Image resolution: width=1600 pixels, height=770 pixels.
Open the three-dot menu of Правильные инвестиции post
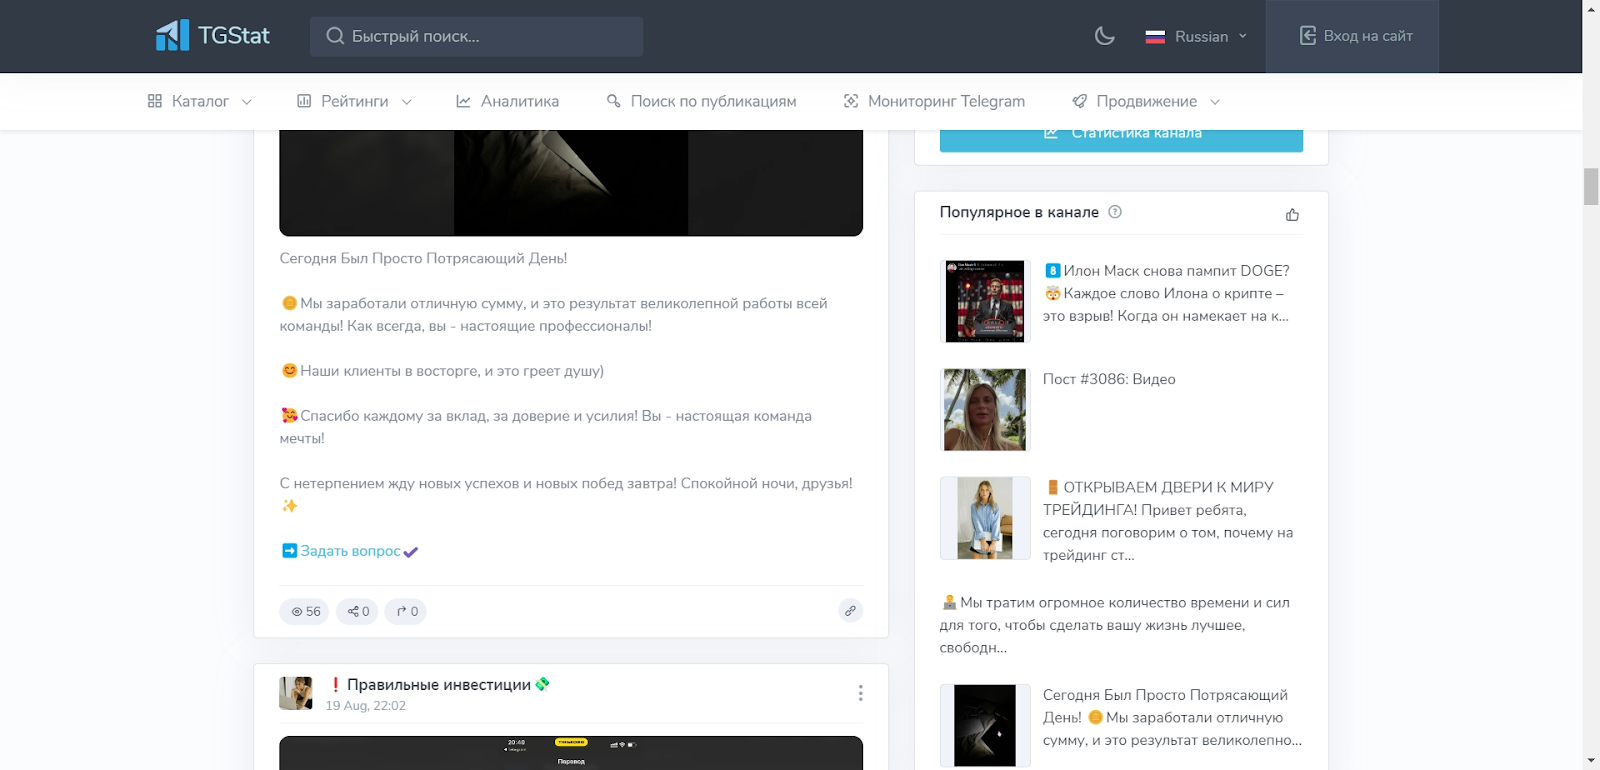(860, 693)
